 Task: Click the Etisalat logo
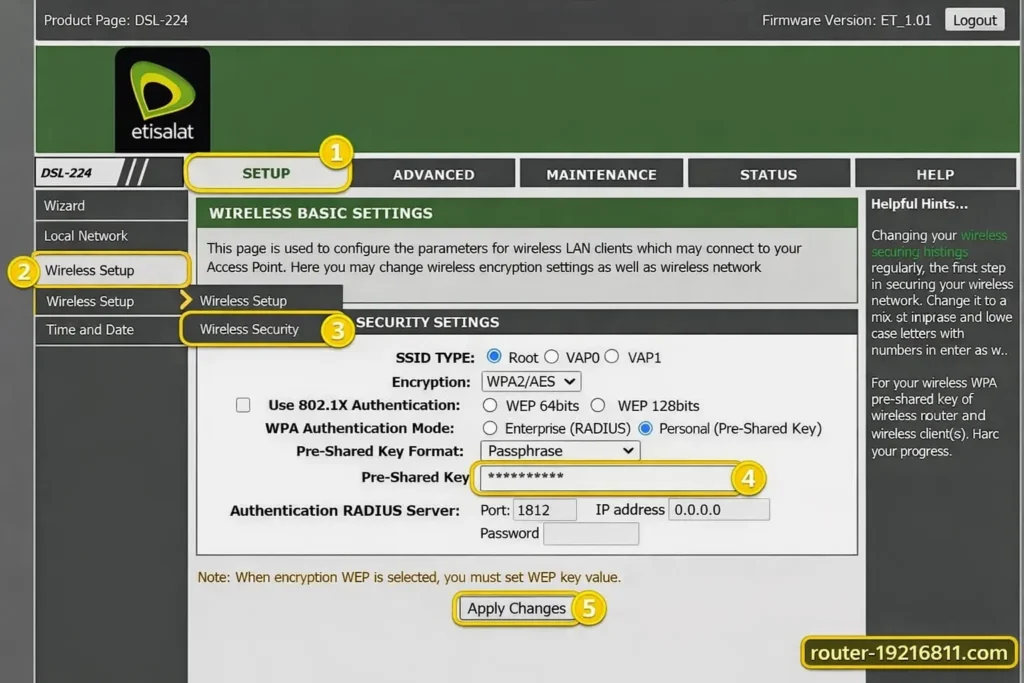tap(162, 98)
